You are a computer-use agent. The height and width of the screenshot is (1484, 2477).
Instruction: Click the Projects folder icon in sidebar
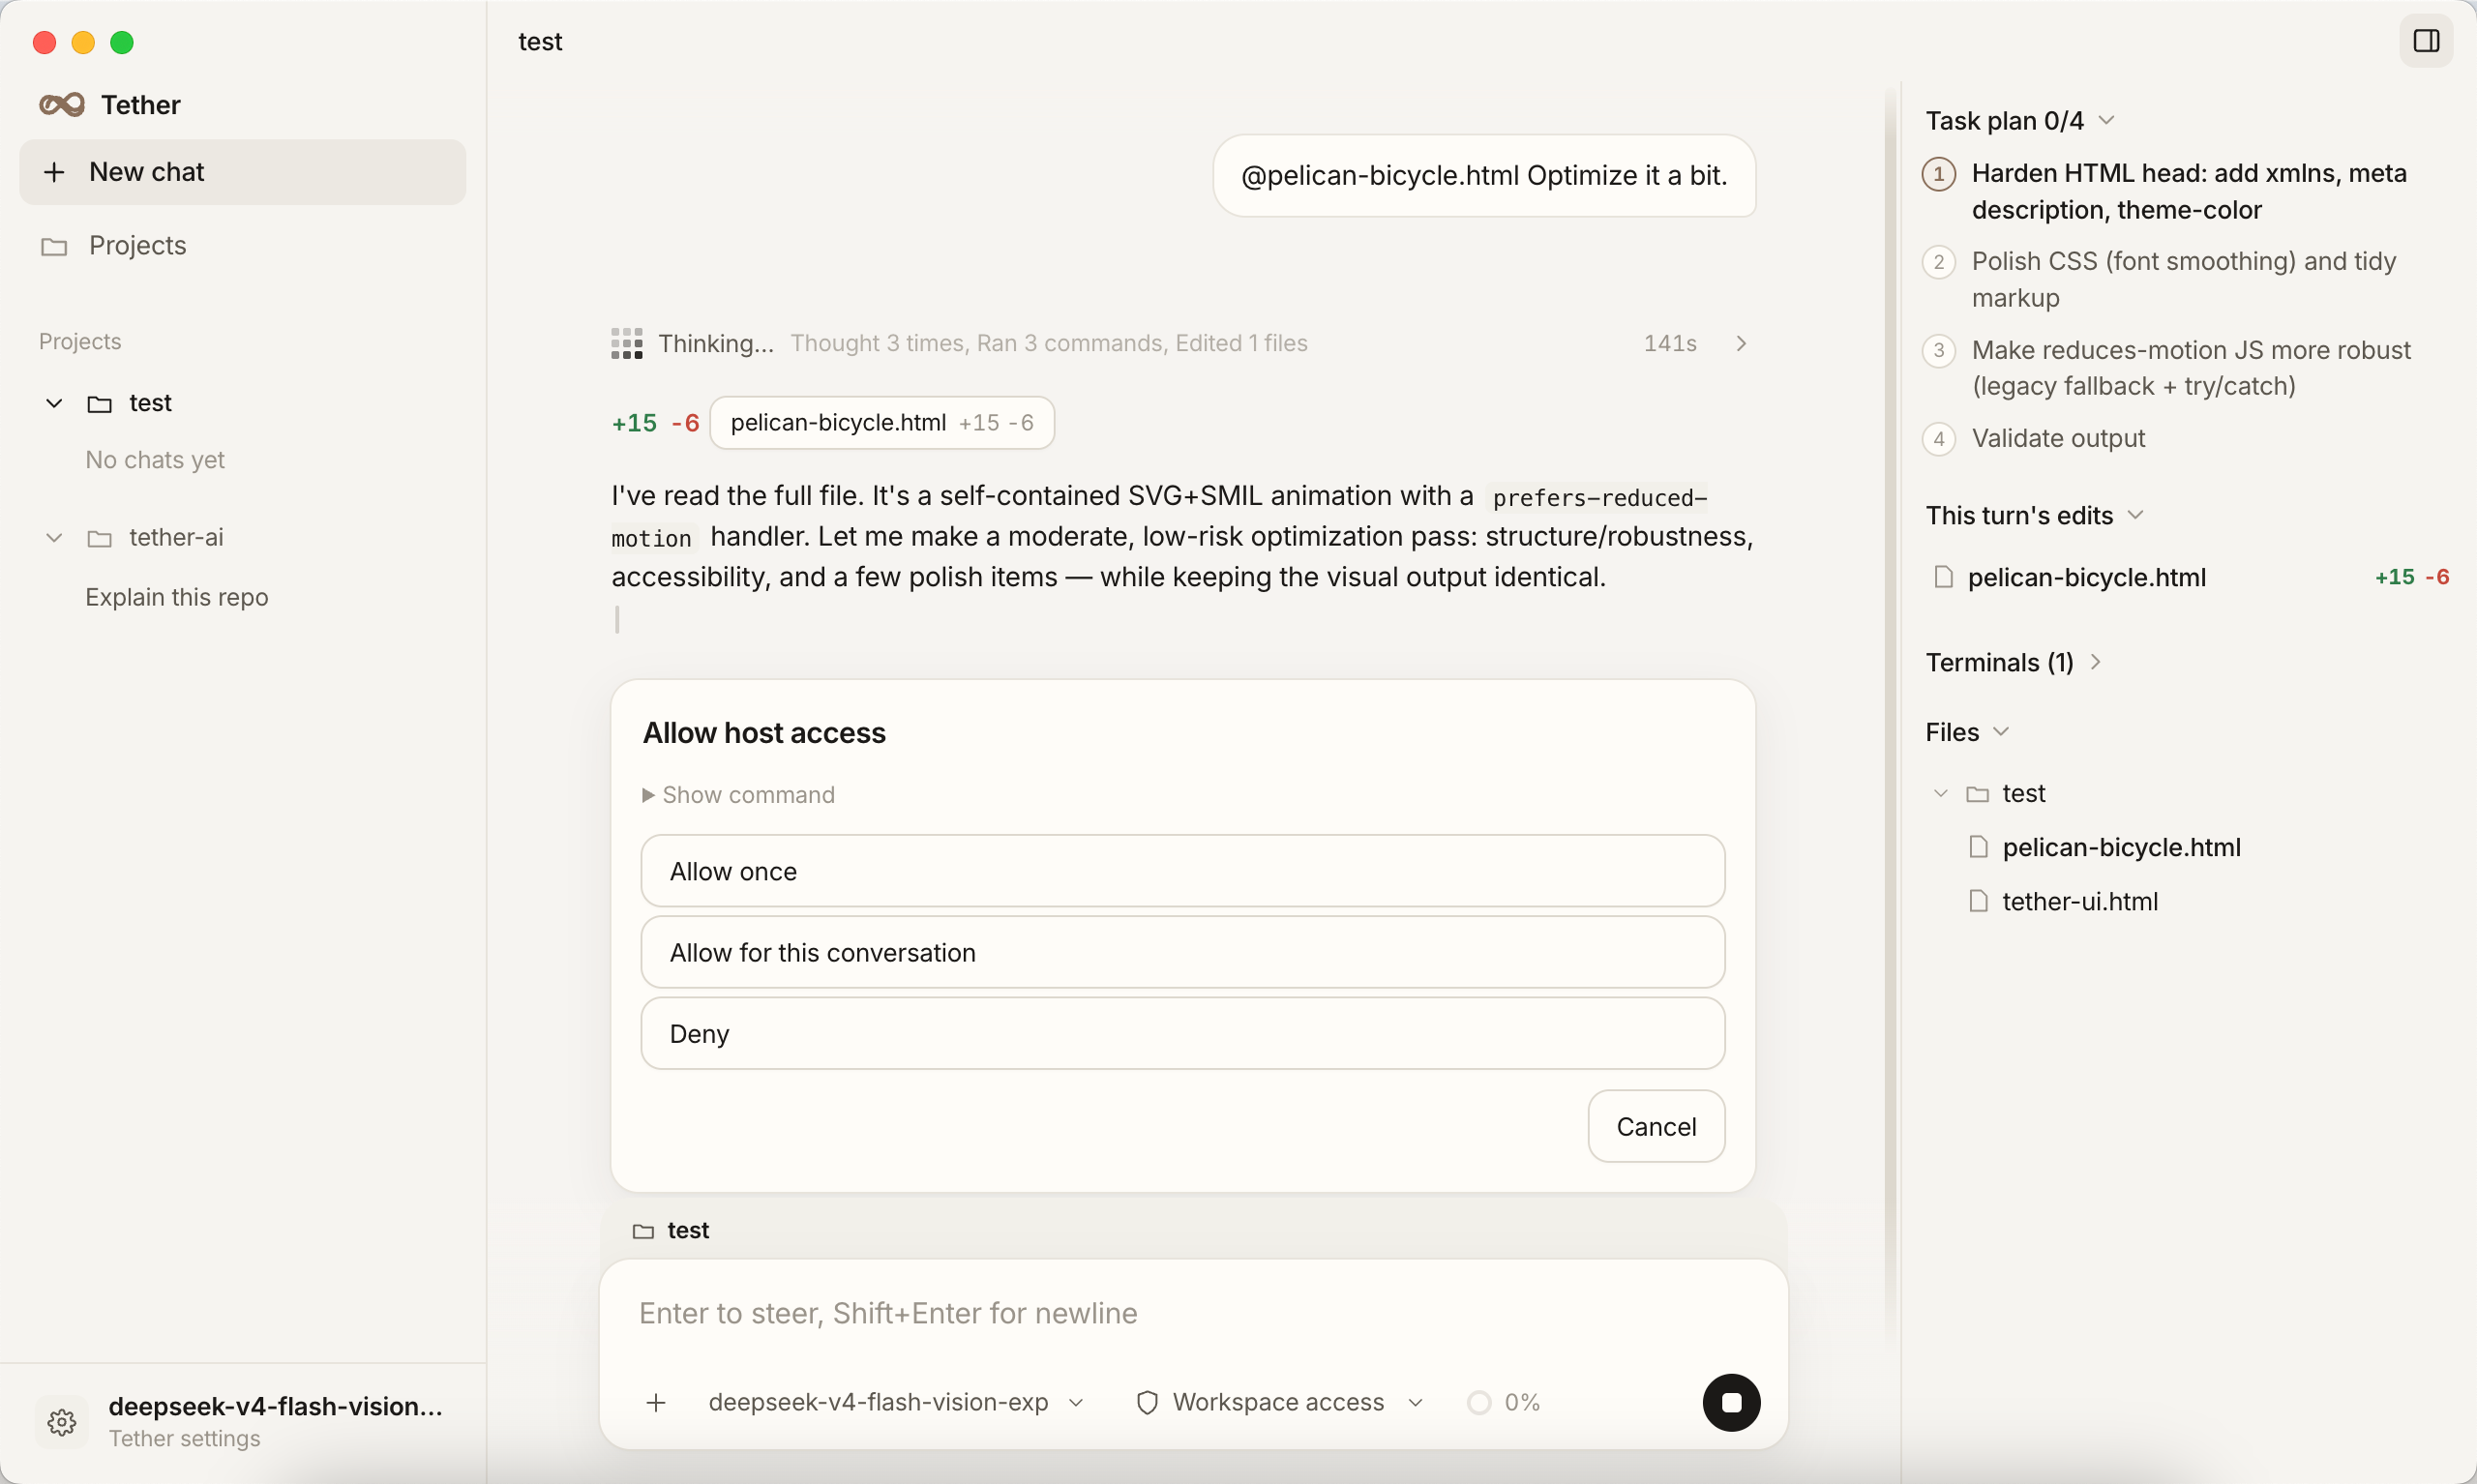point(54,246)
